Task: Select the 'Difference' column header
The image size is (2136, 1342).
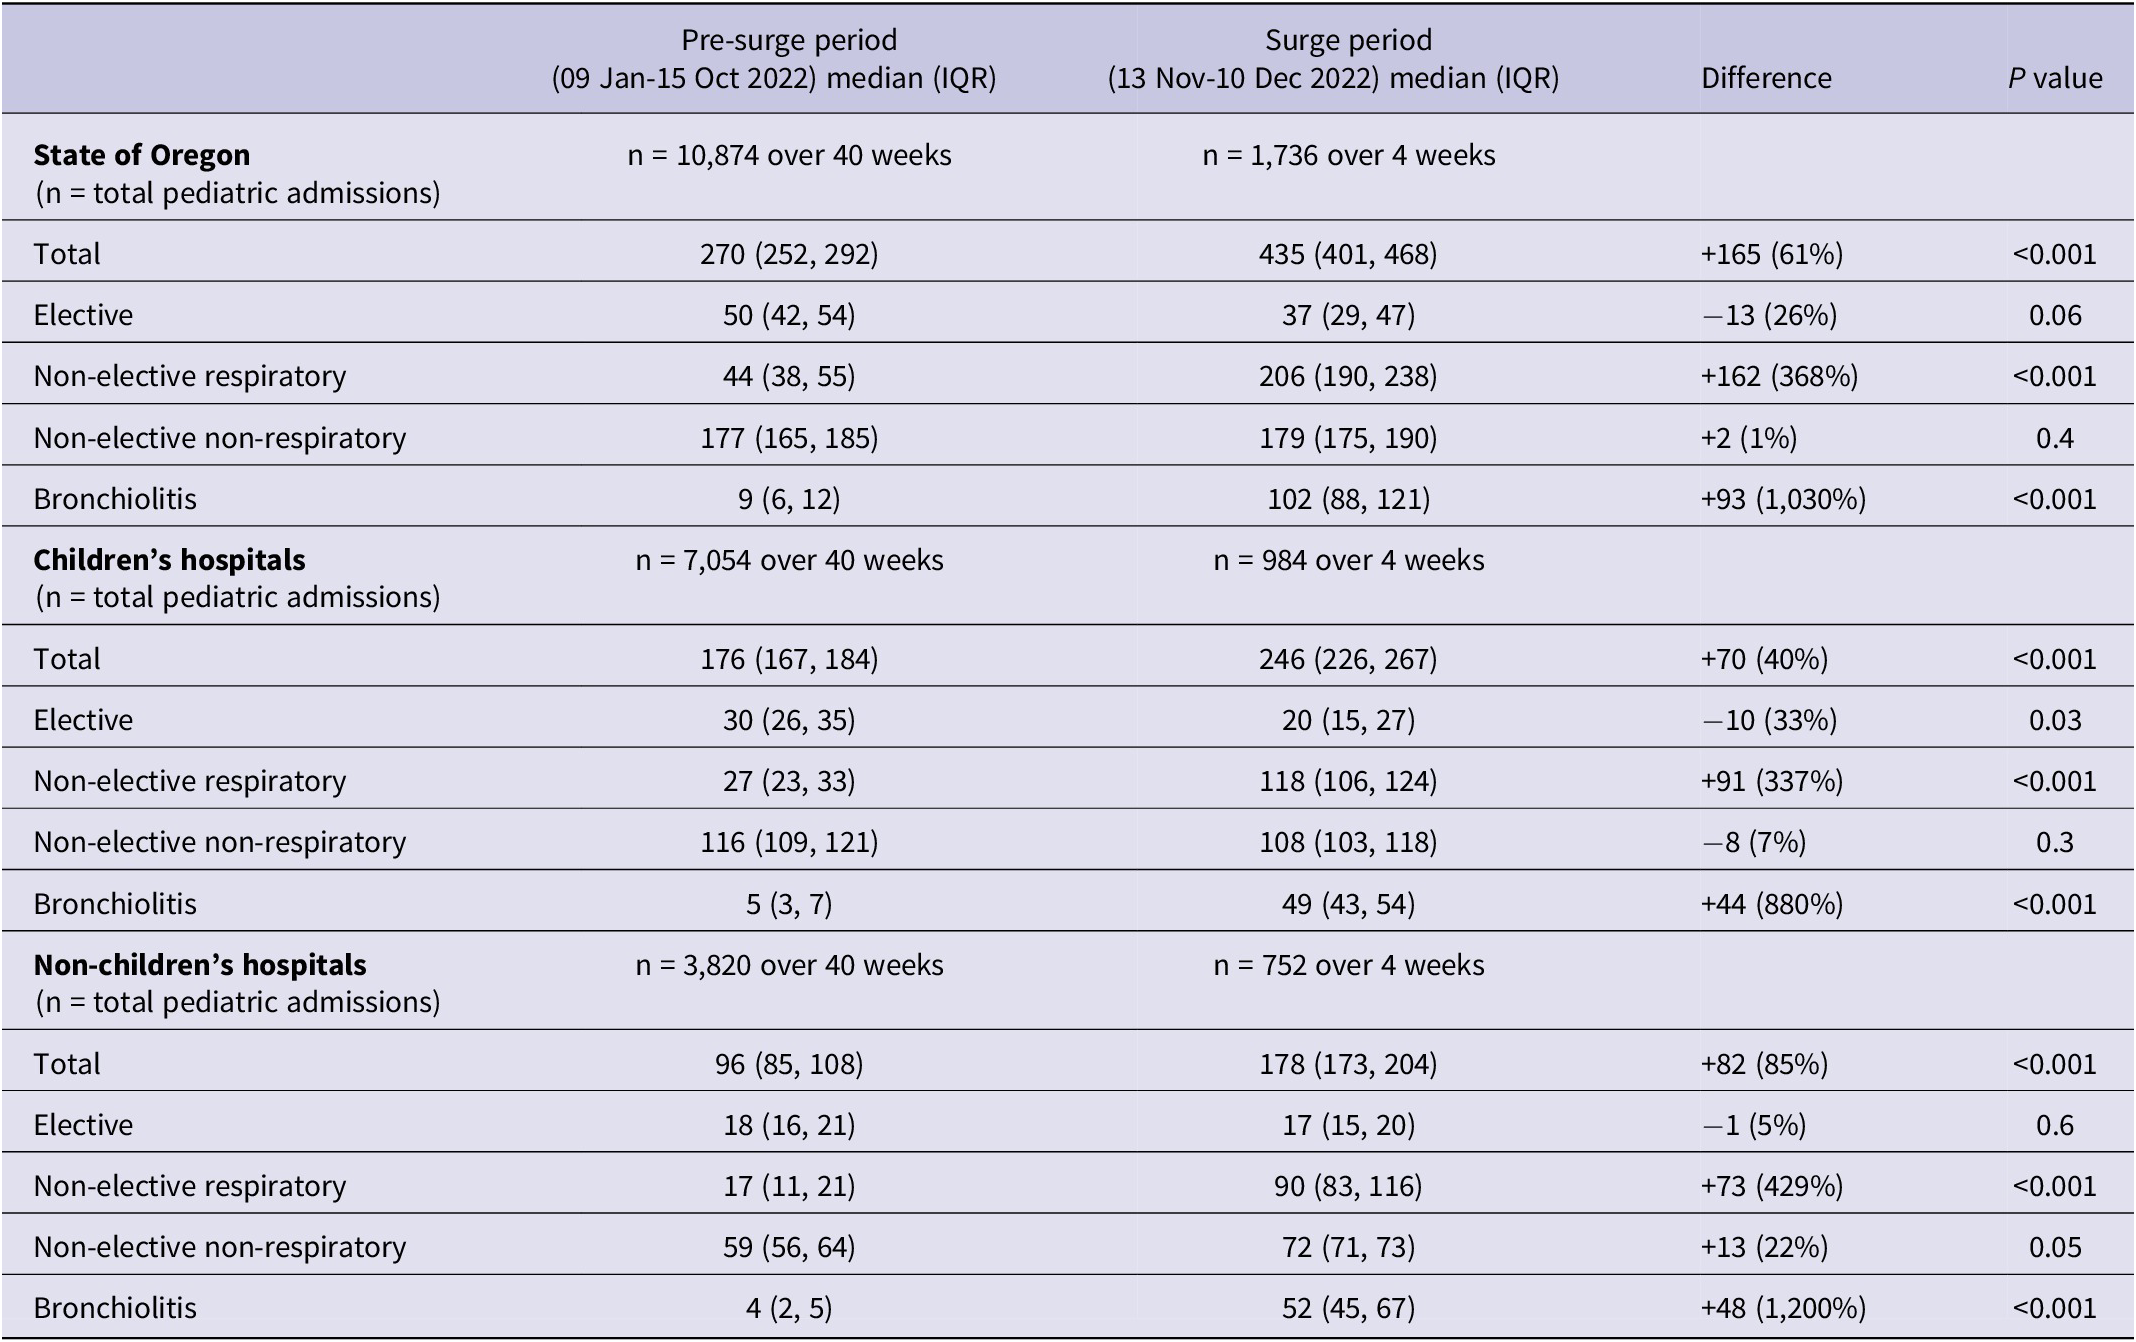Action: point(1766,78)
